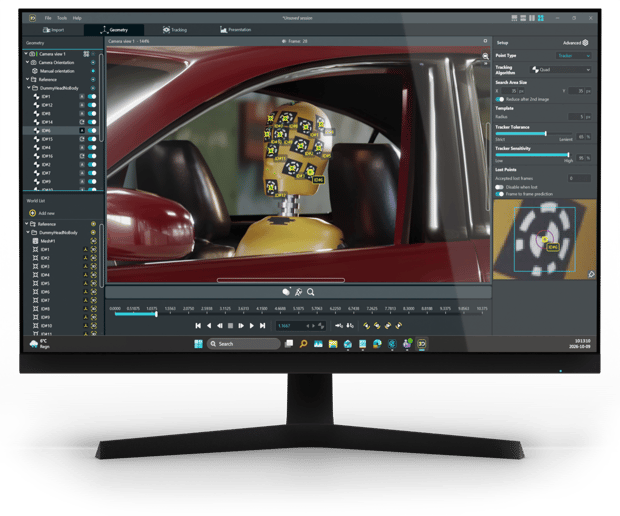Enable Disable when lost switch
The width and height of the screenshot is (620, 516).
pyautogui.click(x=500, y=187)
